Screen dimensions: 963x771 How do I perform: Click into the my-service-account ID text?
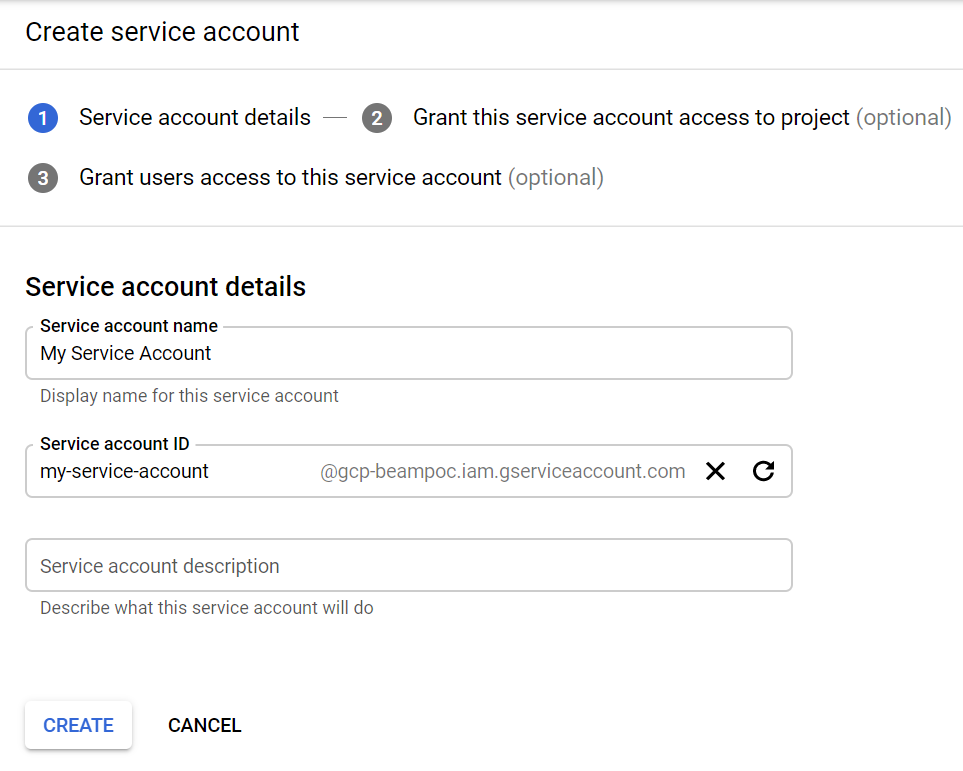coord(125,471)
